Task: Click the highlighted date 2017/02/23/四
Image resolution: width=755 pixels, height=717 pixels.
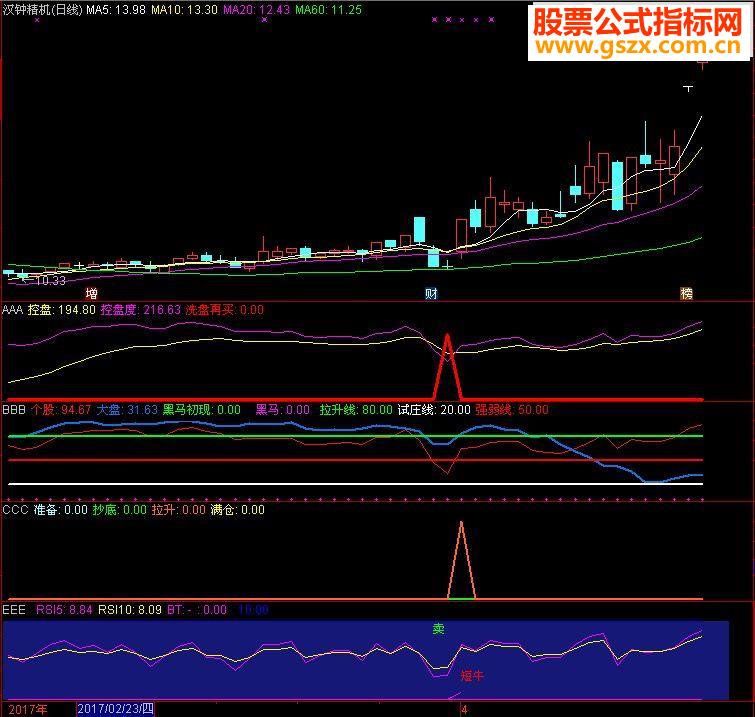Action: (116, 709)
